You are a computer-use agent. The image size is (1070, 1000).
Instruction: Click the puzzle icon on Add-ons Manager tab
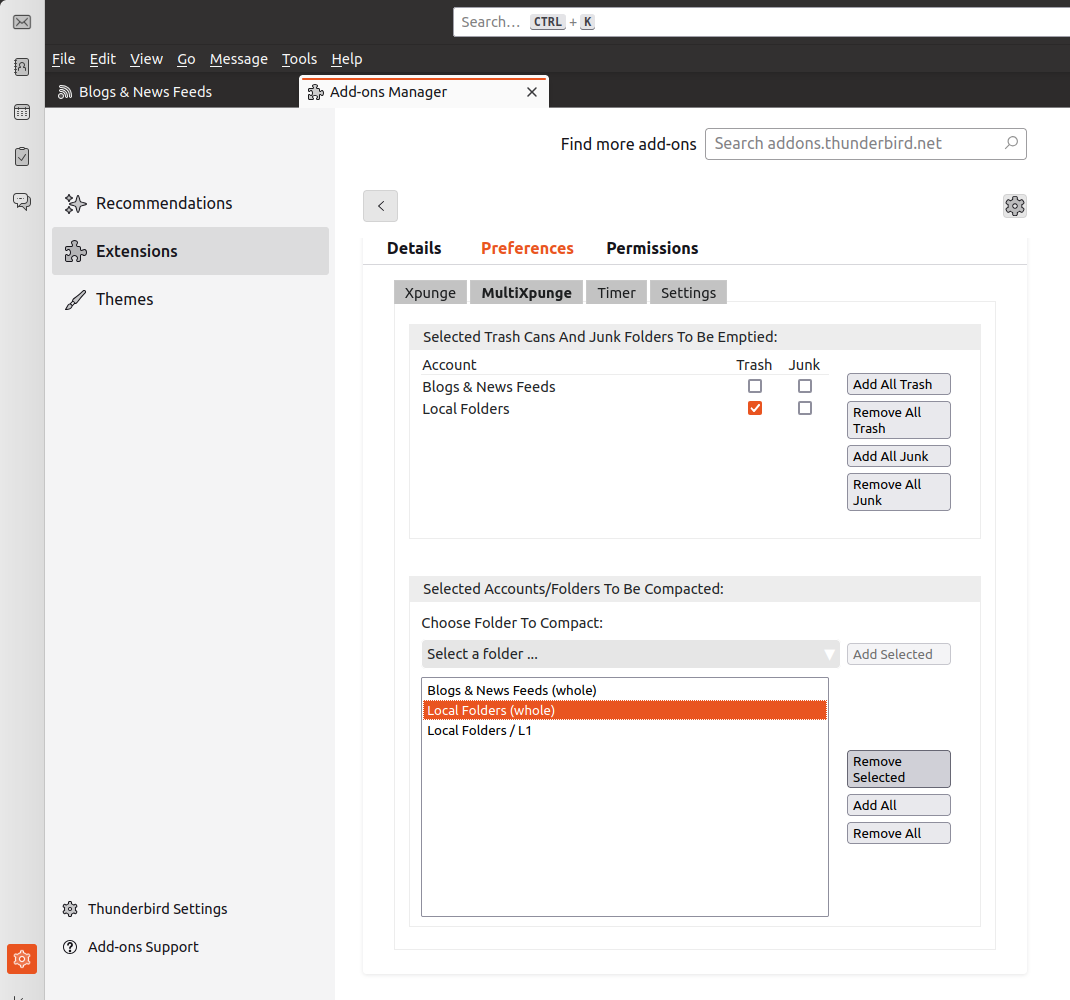click(315, 91)
